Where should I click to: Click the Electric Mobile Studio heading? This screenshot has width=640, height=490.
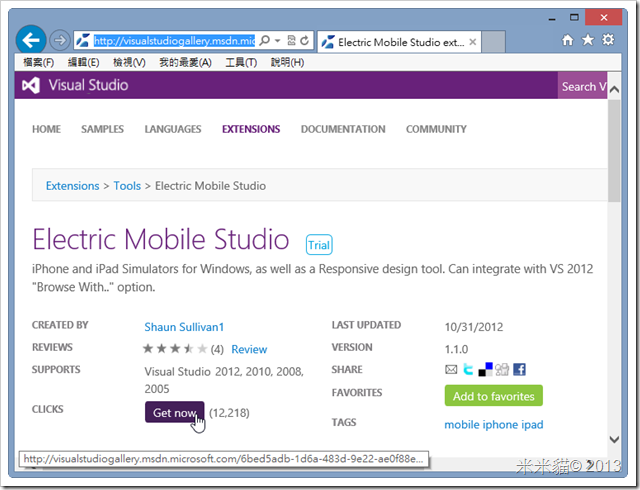tap(161, 239)
